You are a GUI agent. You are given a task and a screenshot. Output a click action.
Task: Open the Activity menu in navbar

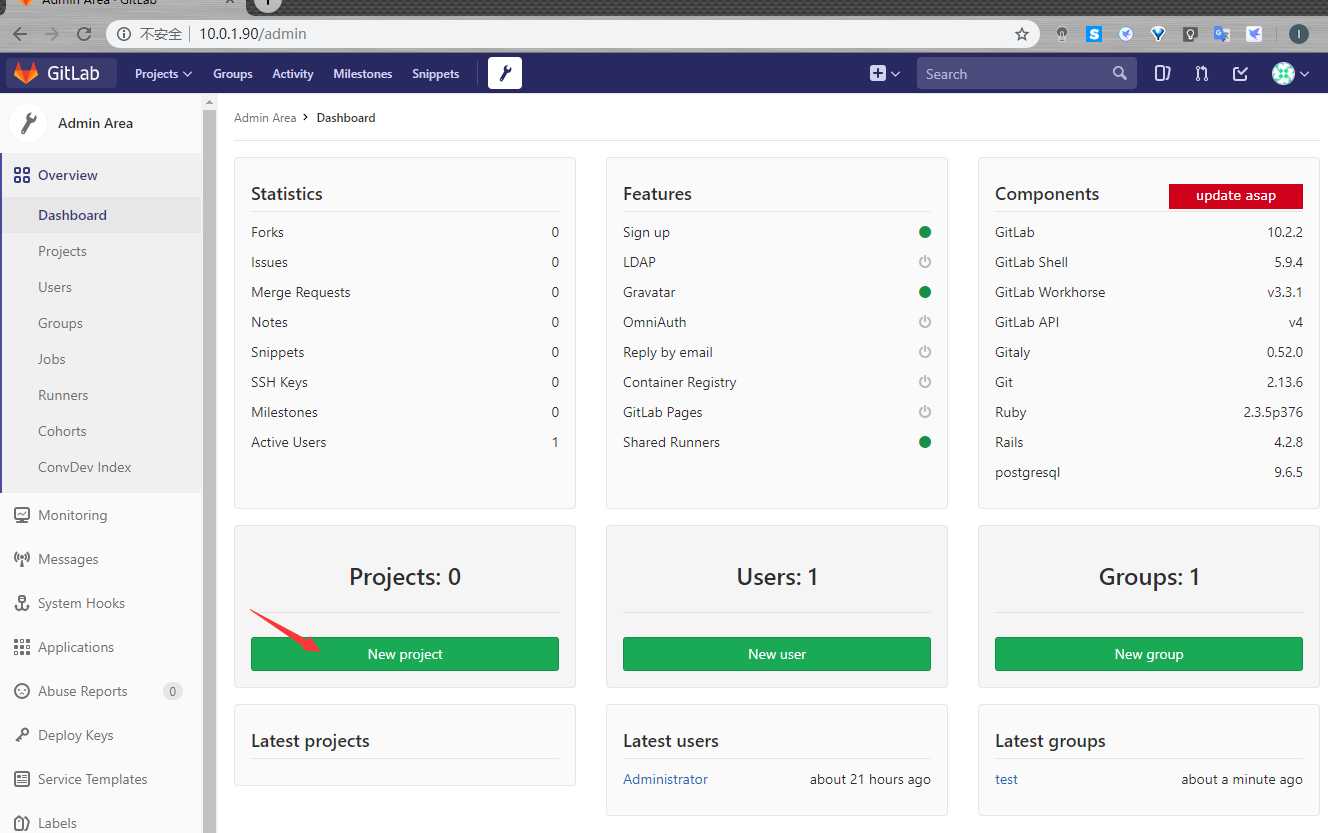(293, 74)
